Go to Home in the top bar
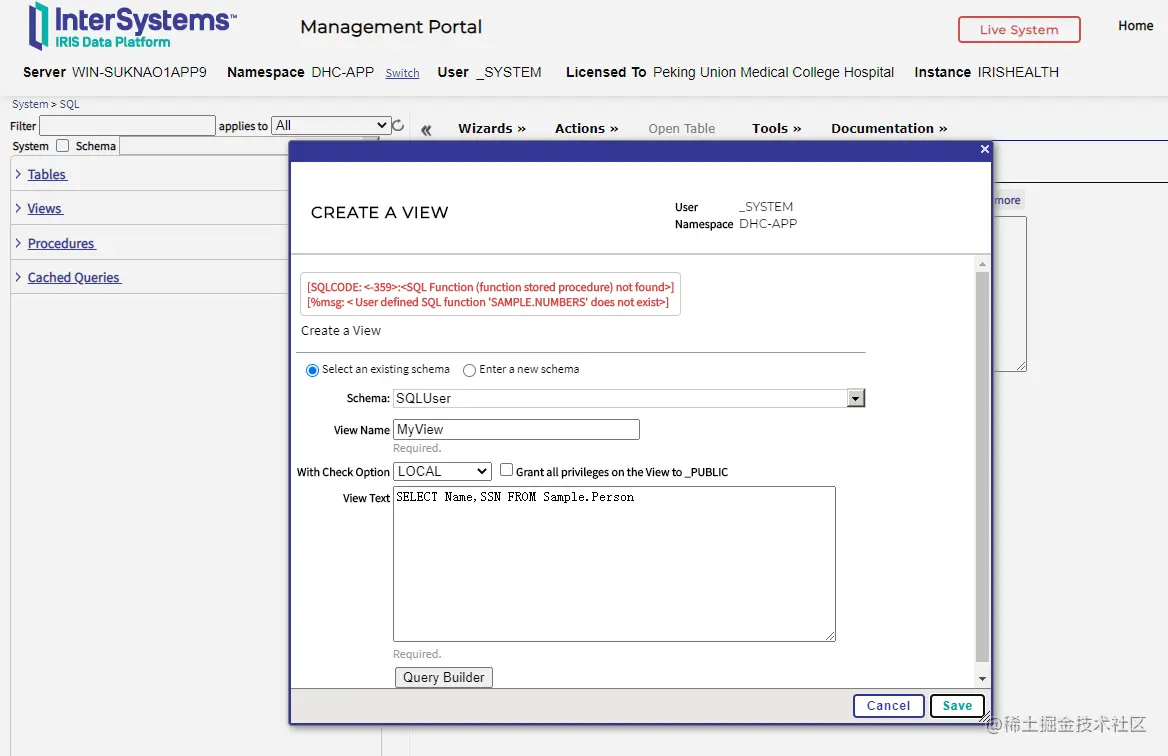1168x756 pixels. click(1135, 26)
